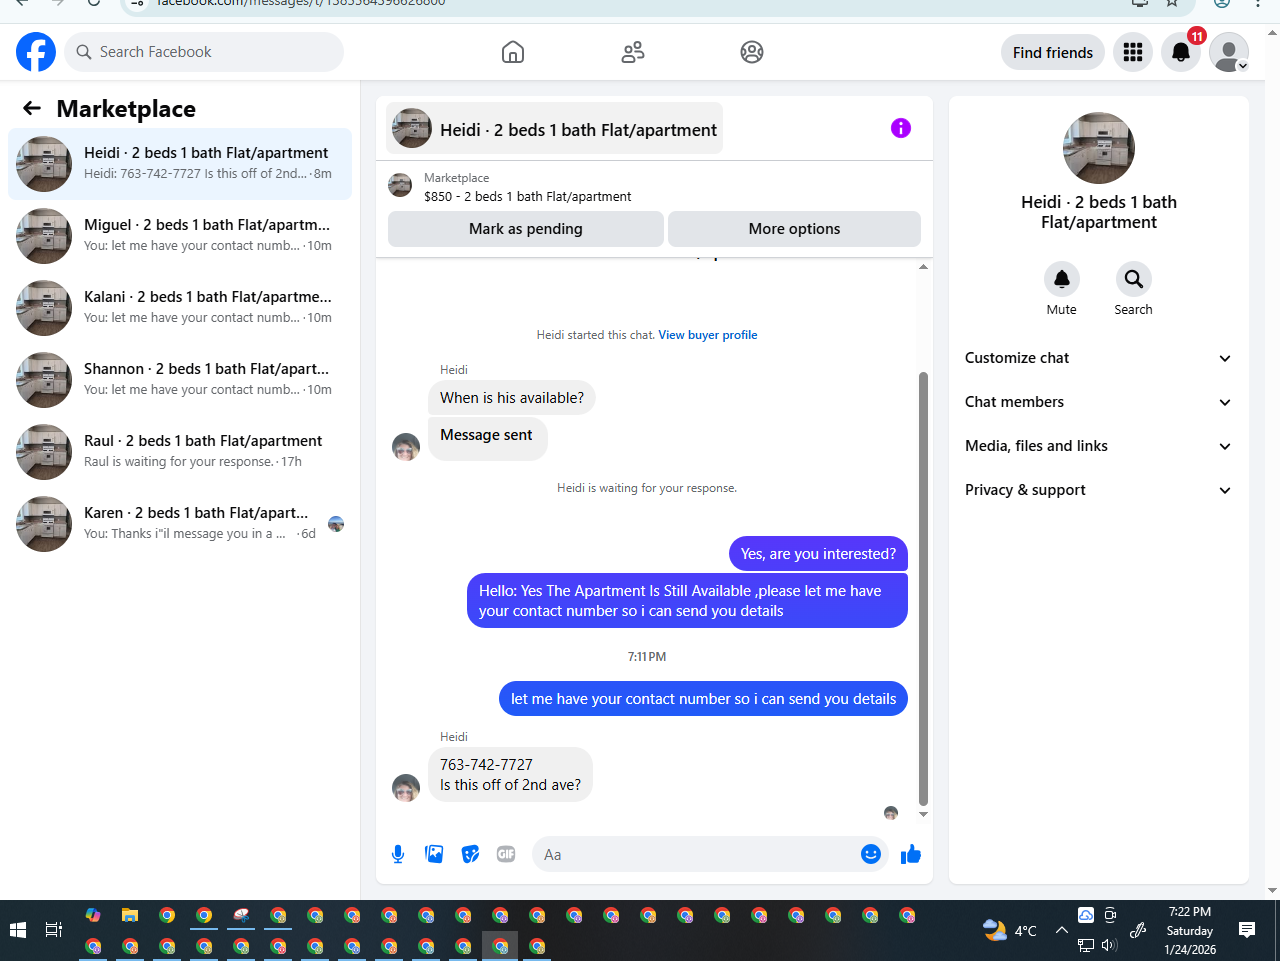Open File Explorer from taskbar
The width and height of the screenshot is (1280, 961).
coord(130,915)
